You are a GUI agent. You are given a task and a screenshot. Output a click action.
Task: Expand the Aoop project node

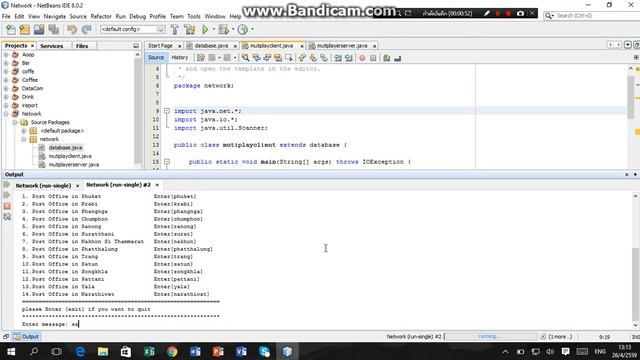click(6, 55)
